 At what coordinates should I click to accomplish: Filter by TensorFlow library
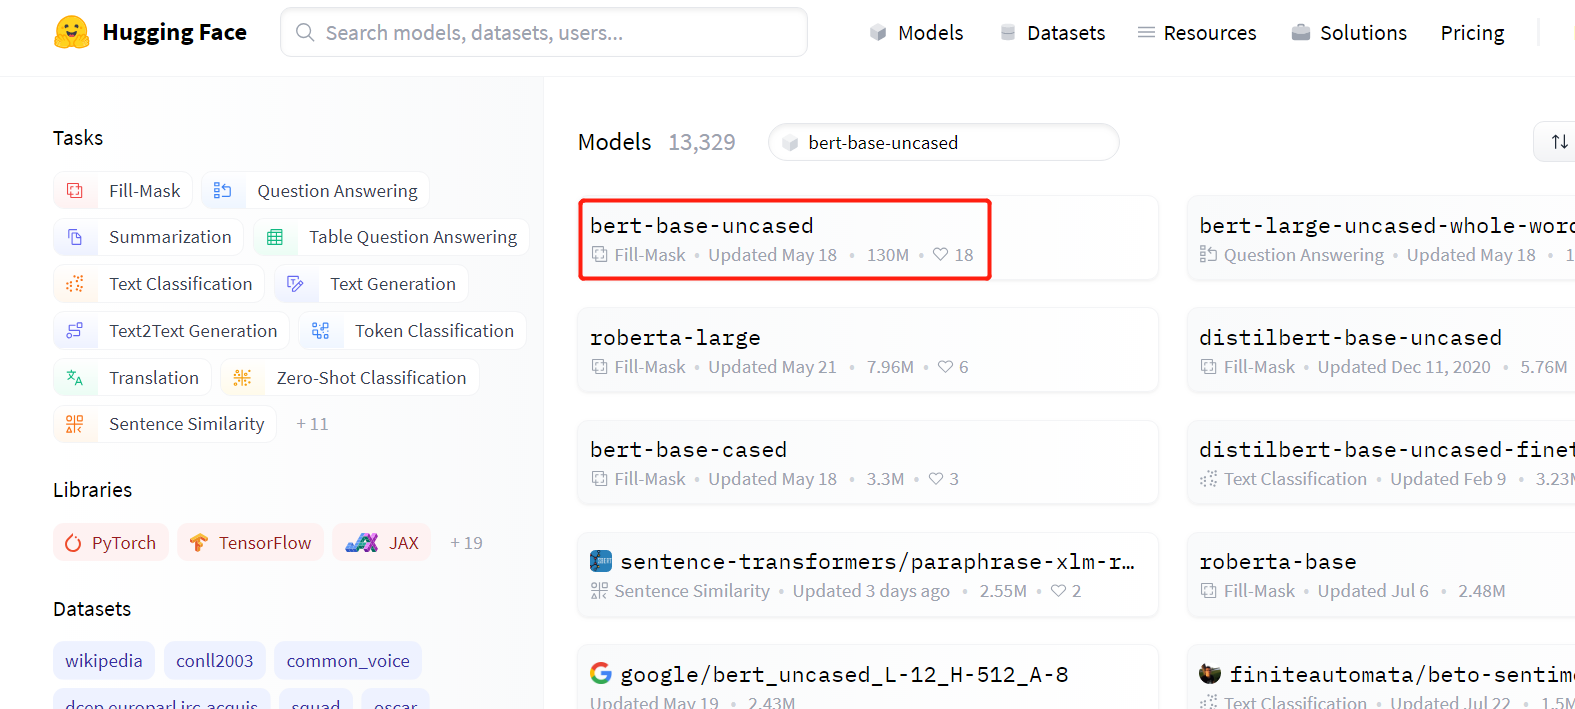click(251, 543)
